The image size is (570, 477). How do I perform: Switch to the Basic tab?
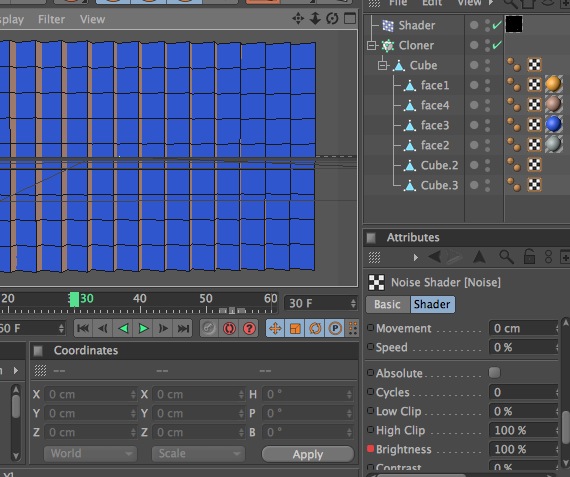388,304
